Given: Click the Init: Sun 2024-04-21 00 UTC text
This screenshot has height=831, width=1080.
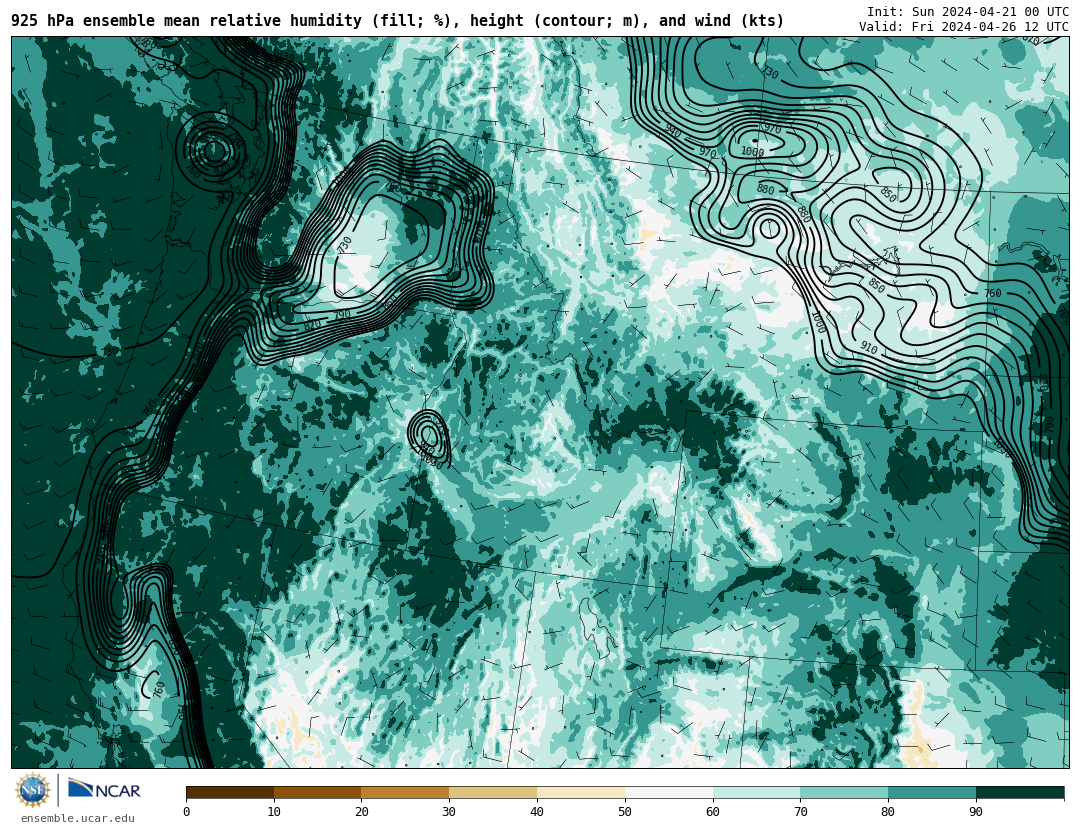Looking at the screenshot, I should coord(968,12).
